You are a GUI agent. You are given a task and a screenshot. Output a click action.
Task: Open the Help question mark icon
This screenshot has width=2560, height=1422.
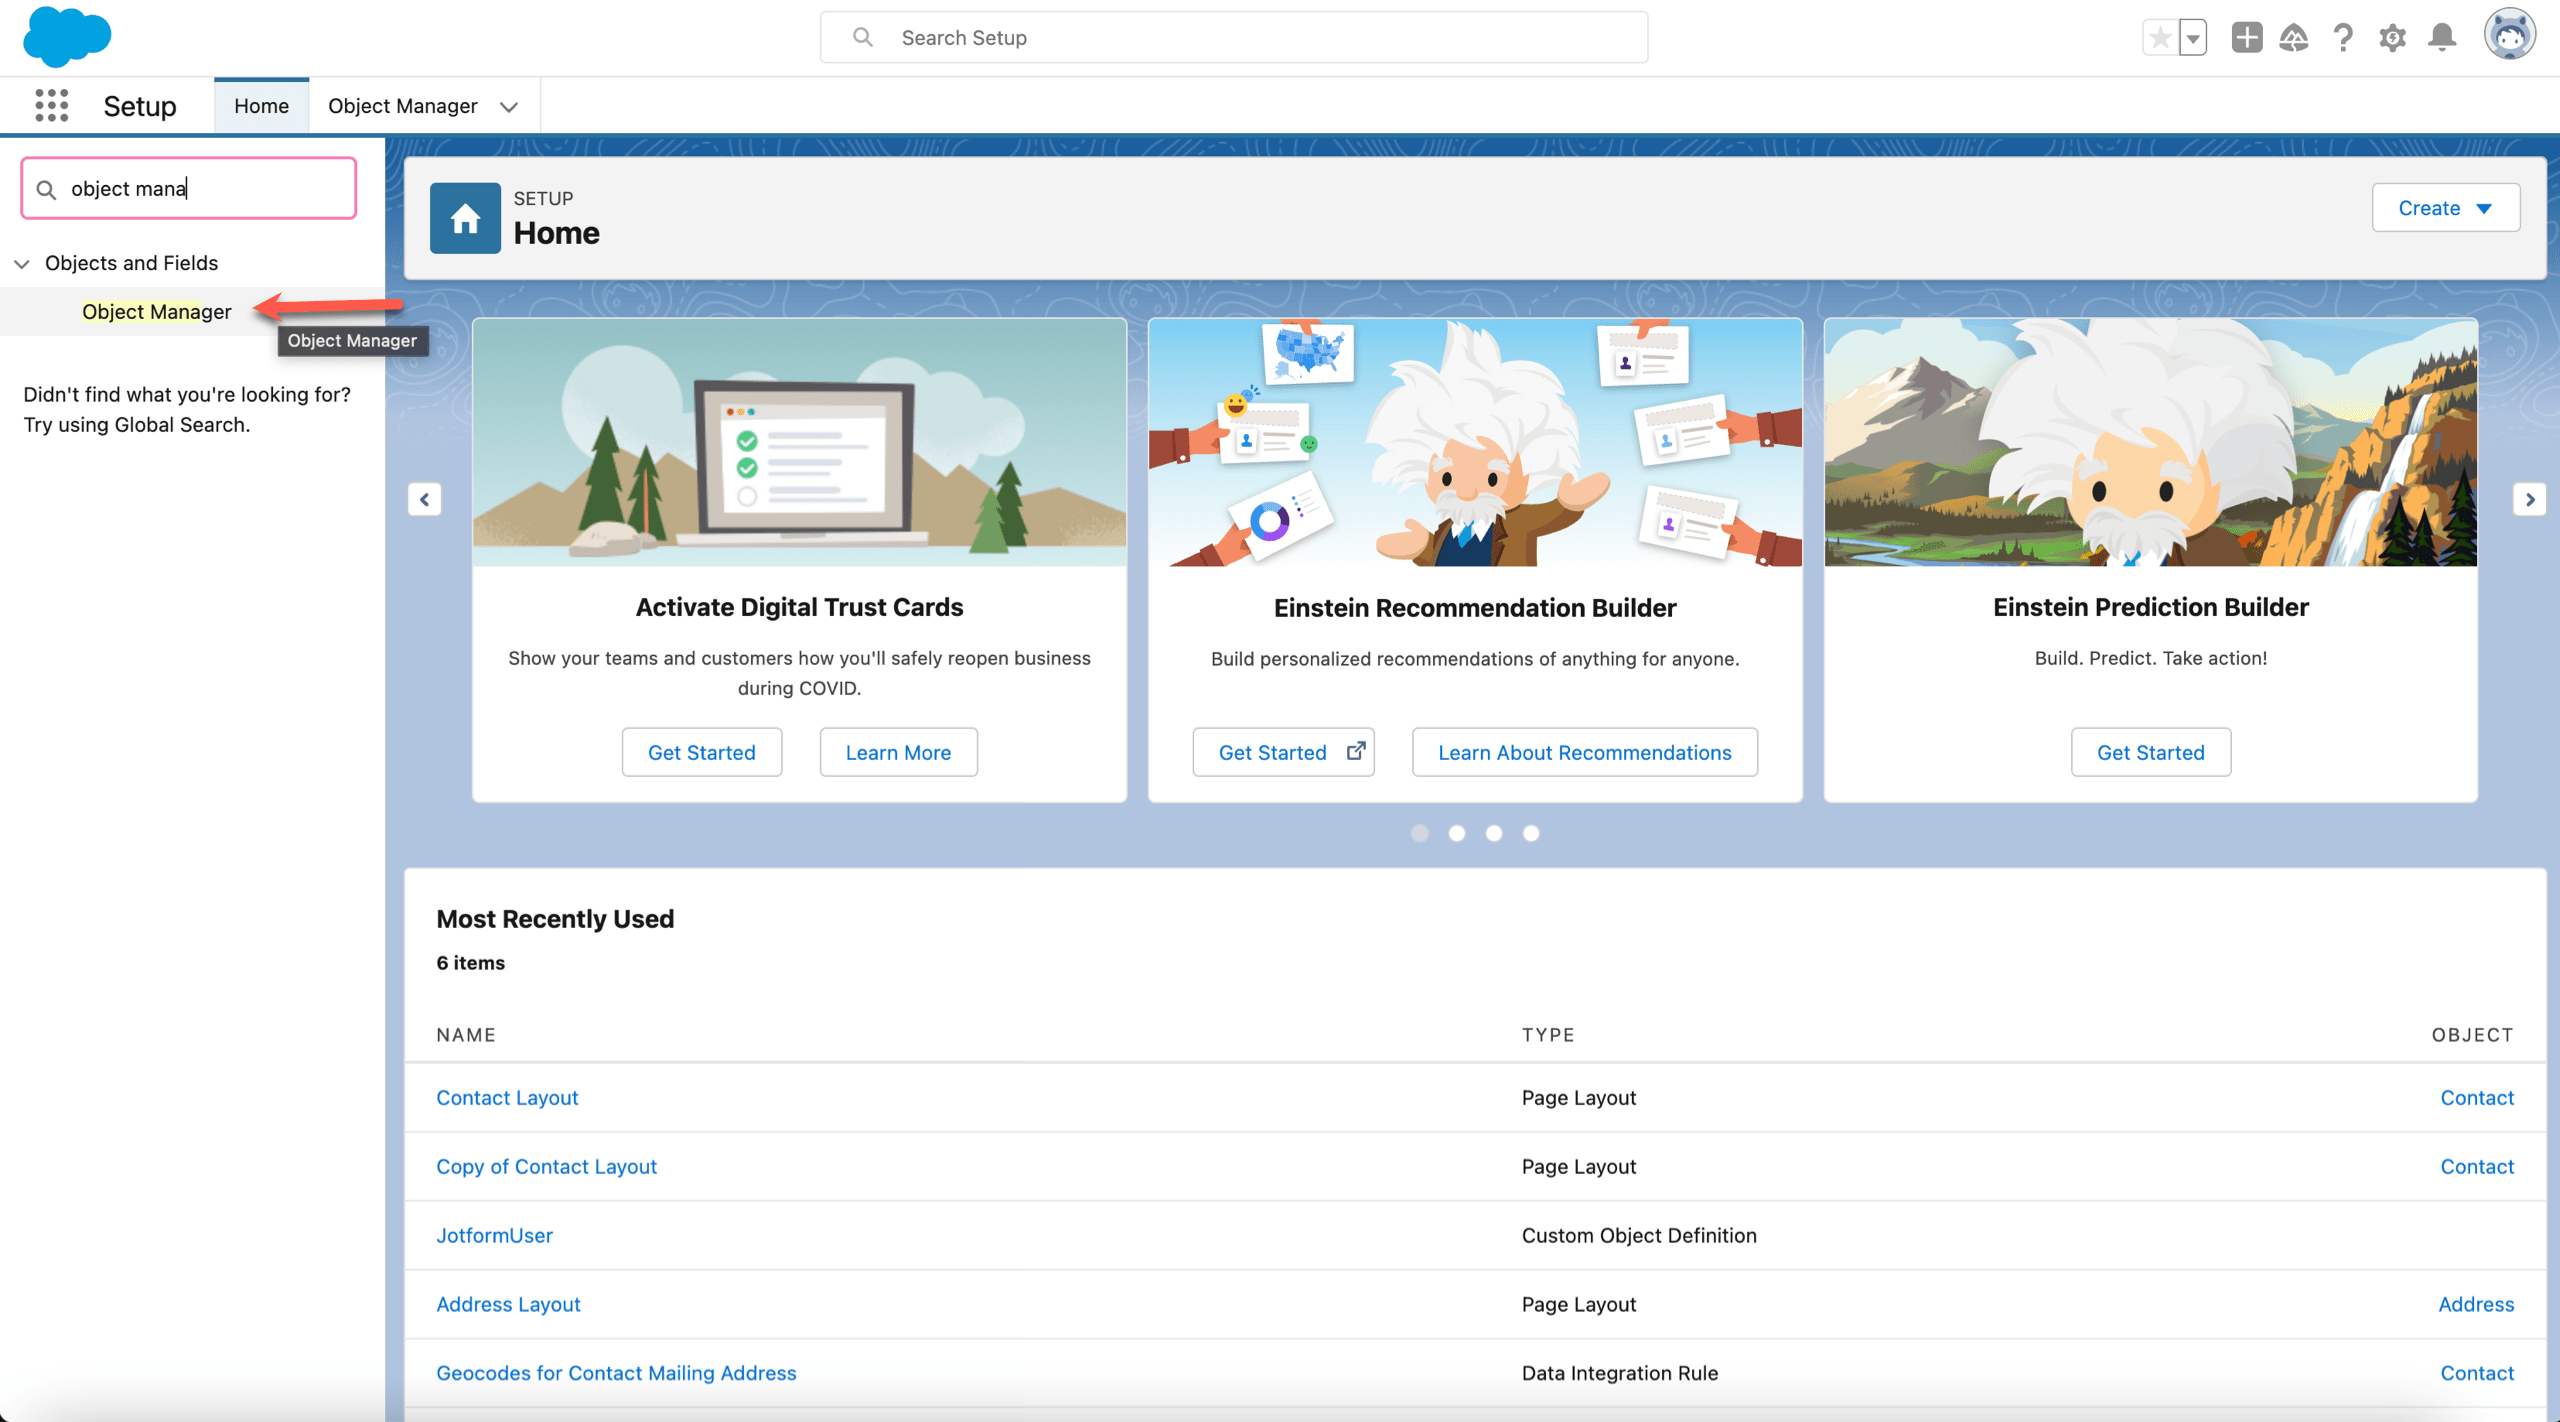2343,38
